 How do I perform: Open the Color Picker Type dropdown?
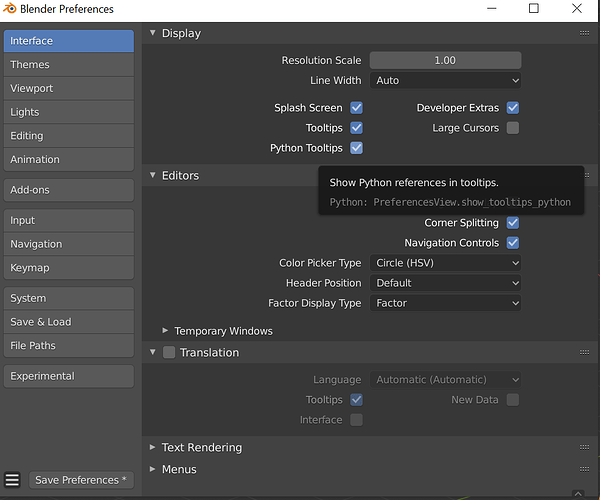(x=445, y=263)
